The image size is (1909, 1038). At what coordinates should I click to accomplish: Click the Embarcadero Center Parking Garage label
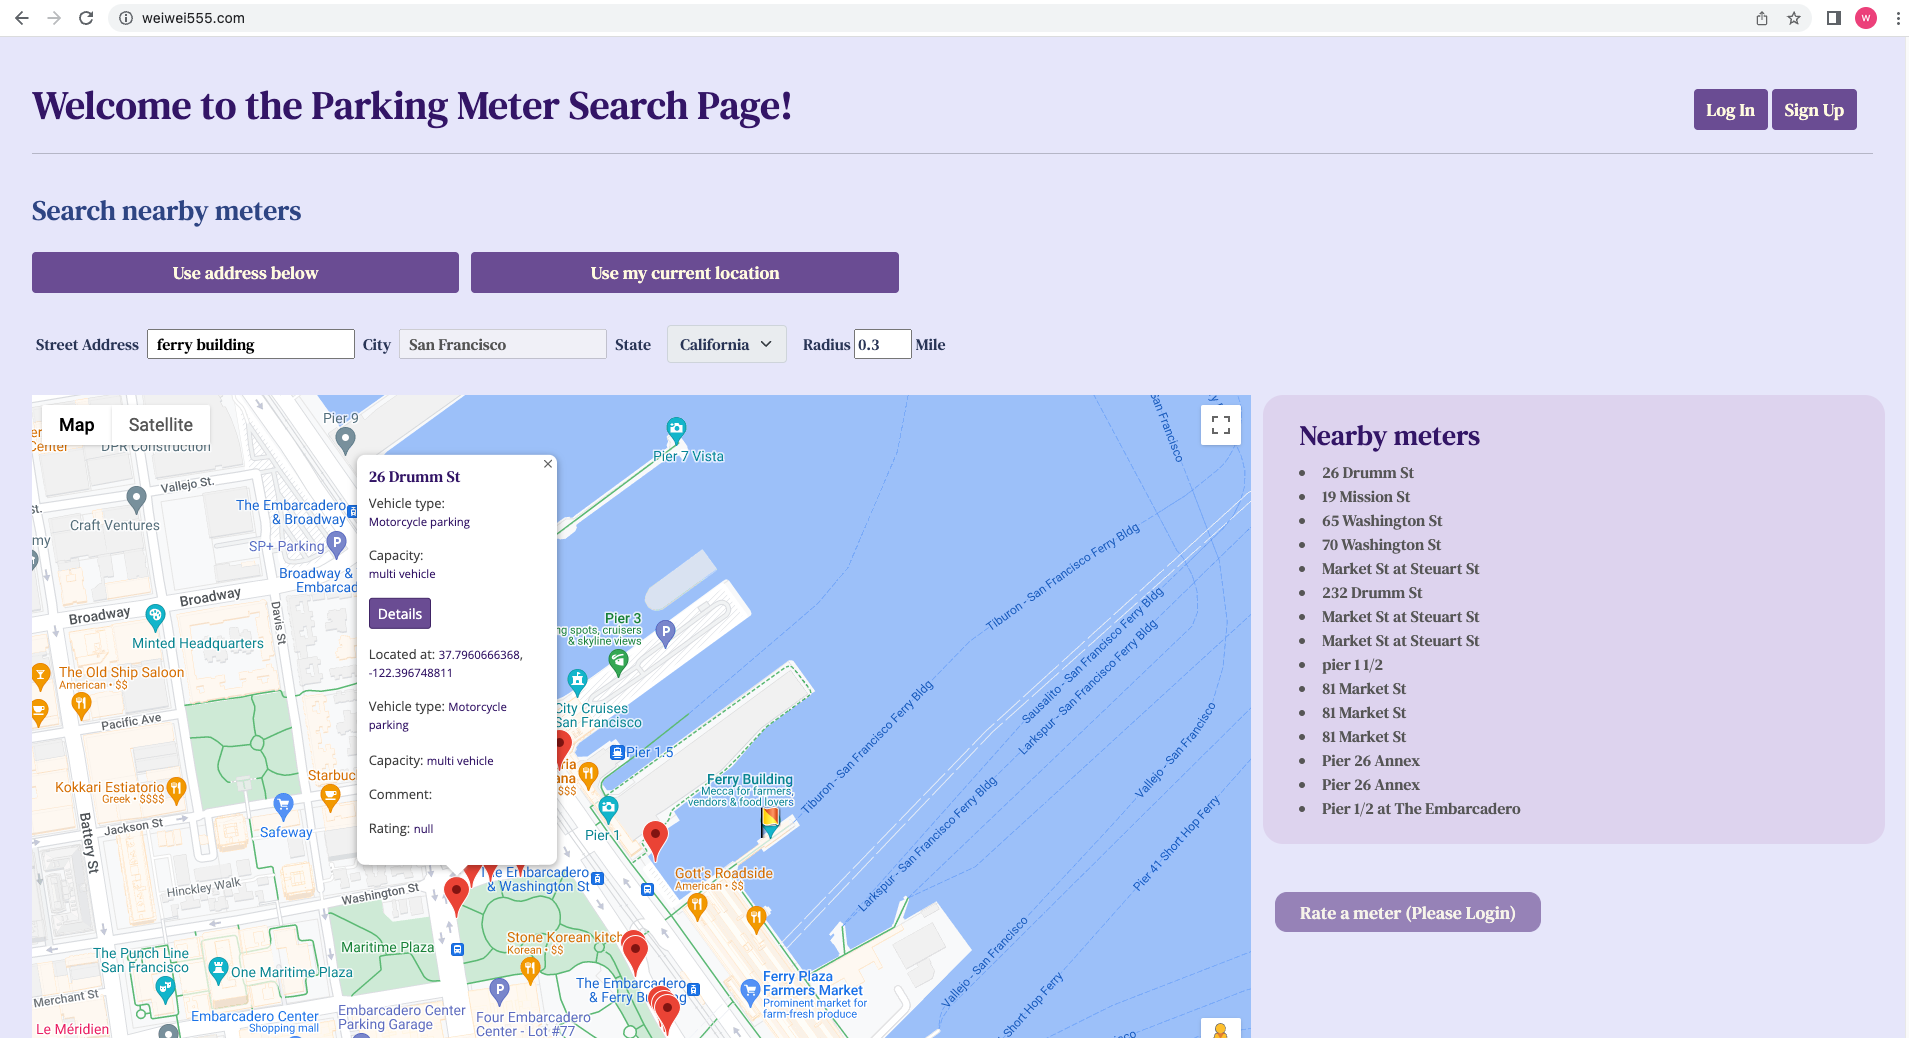point(401,1017)
